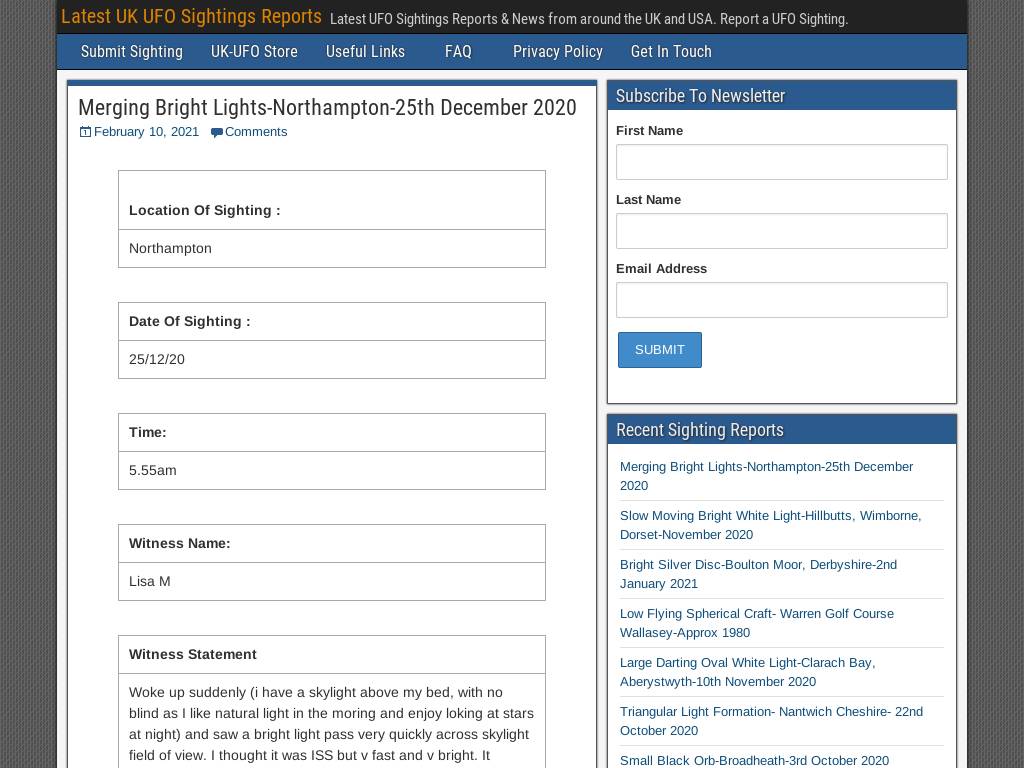Go to Useful Links in navigation

click(x=365, y=52)
